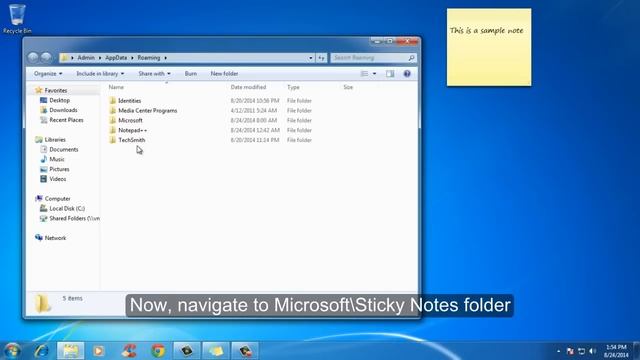The height and width of the screenshot is (360, 640).
Task: Open Music library
Action: point(57,159)
